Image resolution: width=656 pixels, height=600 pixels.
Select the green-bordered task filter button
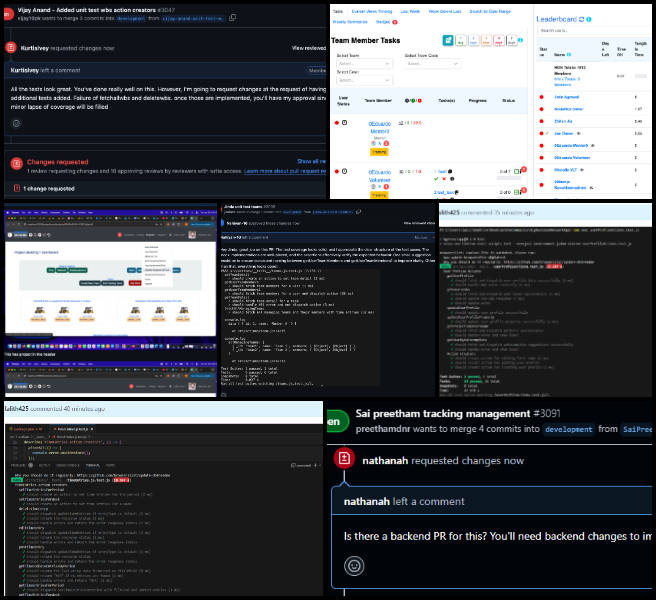click(x=461, y=41)
